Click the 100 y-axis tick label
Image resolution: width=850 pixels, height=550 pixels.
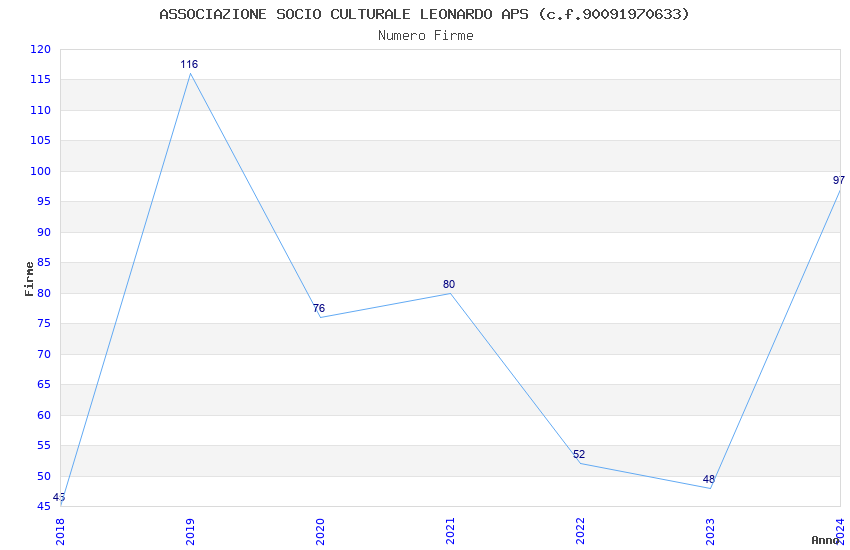coord(40,171)
